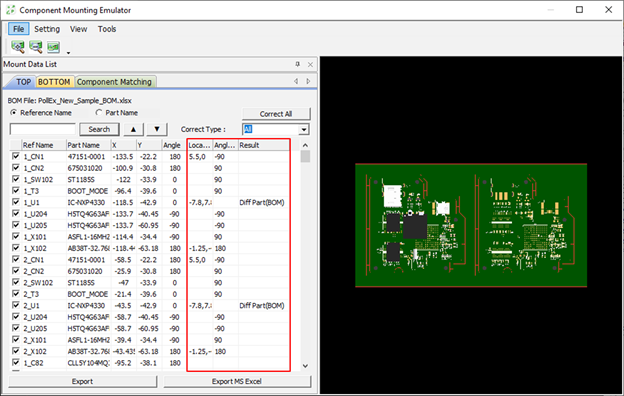Move to previous result with up arrow
This screenshot has width=624, height=396.
click(x=133, y=129)
